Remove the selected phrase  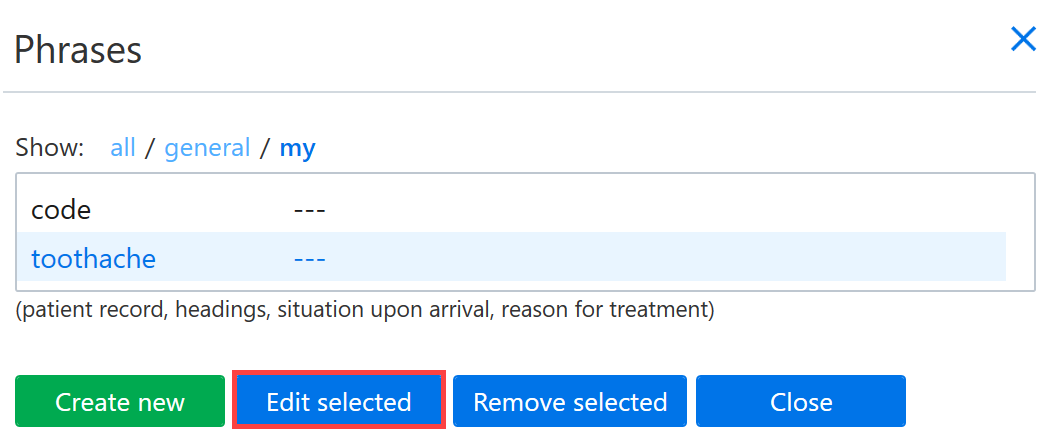[x=570, y=401]
